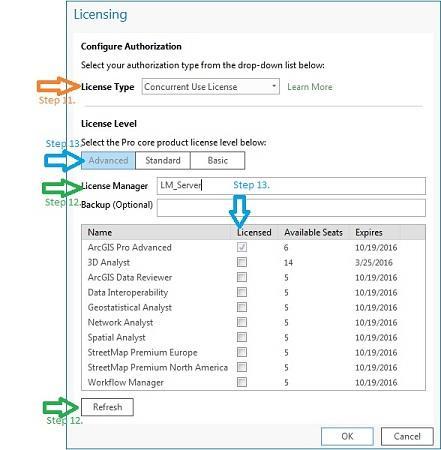Toggle the ArcGIS Pro Advanced licensed checkbox
Image resolution: width=441 pixels, height=450 pixels.
coord(242,247)
